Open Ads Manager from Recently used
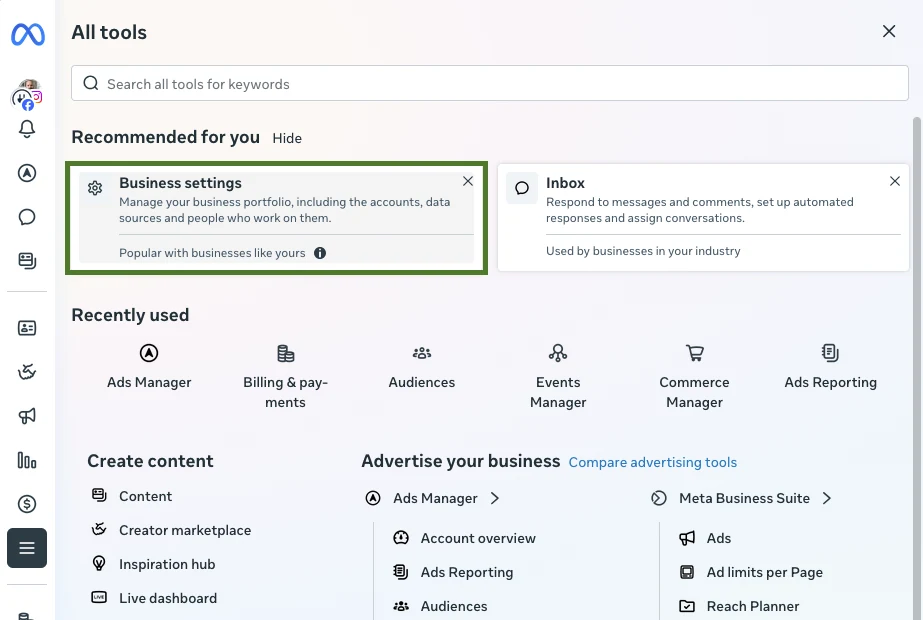The width and height of the screenshot is (923, 620). (x=149, y=367)
